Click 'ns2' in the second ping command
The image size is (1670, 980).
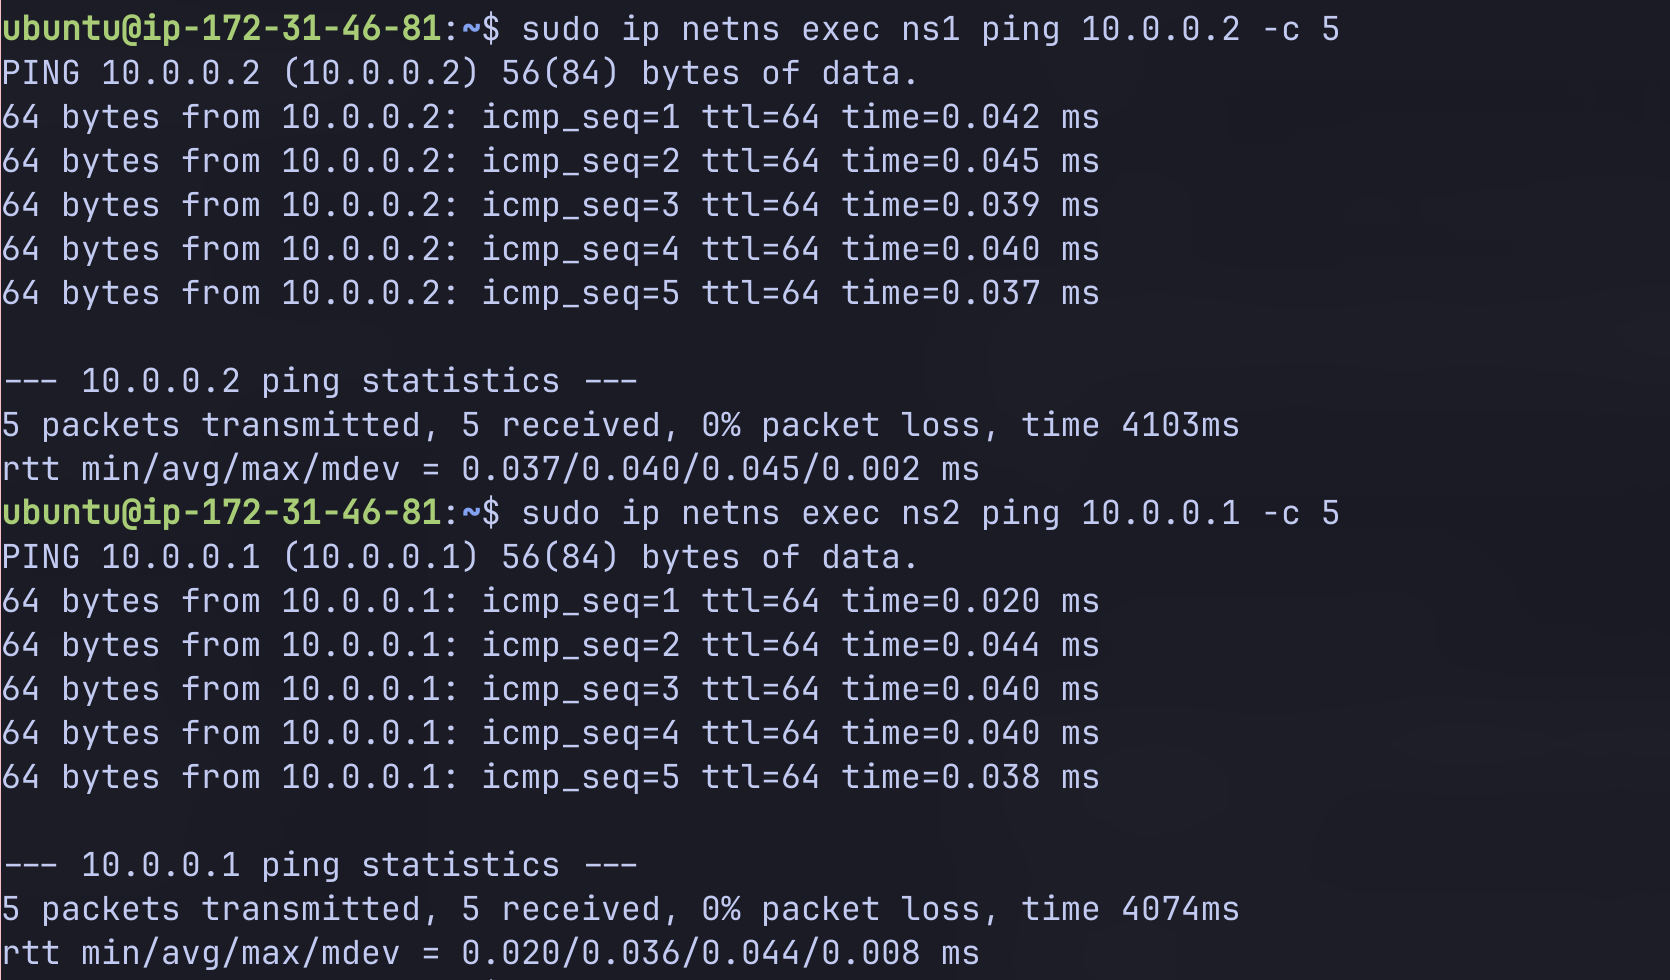pyautogui.click(x=930, y=513)
